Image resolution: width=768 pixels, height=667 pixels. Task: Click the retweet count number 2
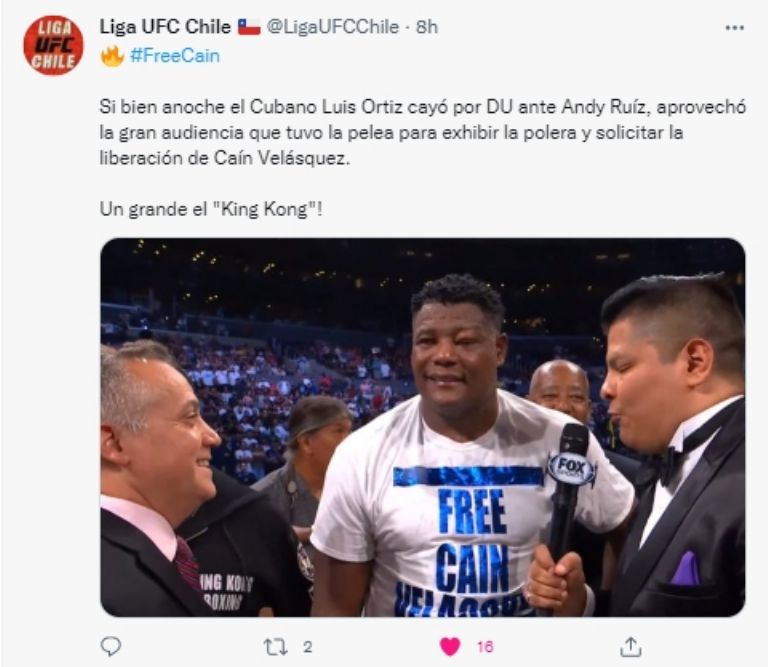(x=308, y=647)
